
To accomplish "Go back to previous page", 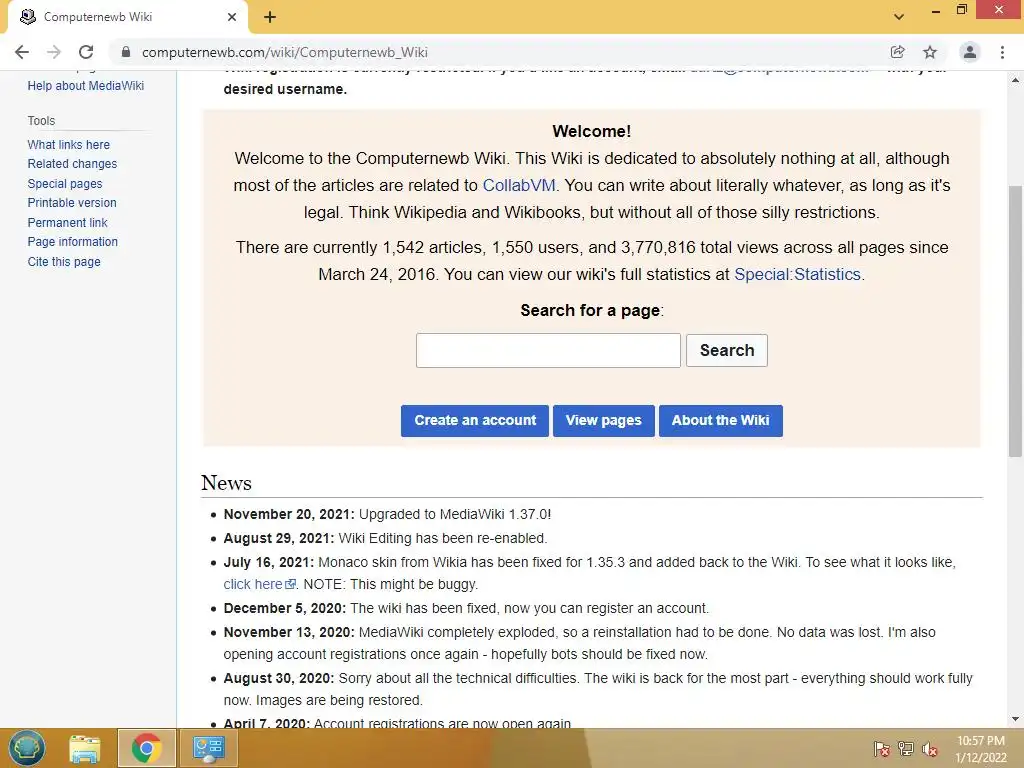I will point(22,52).
